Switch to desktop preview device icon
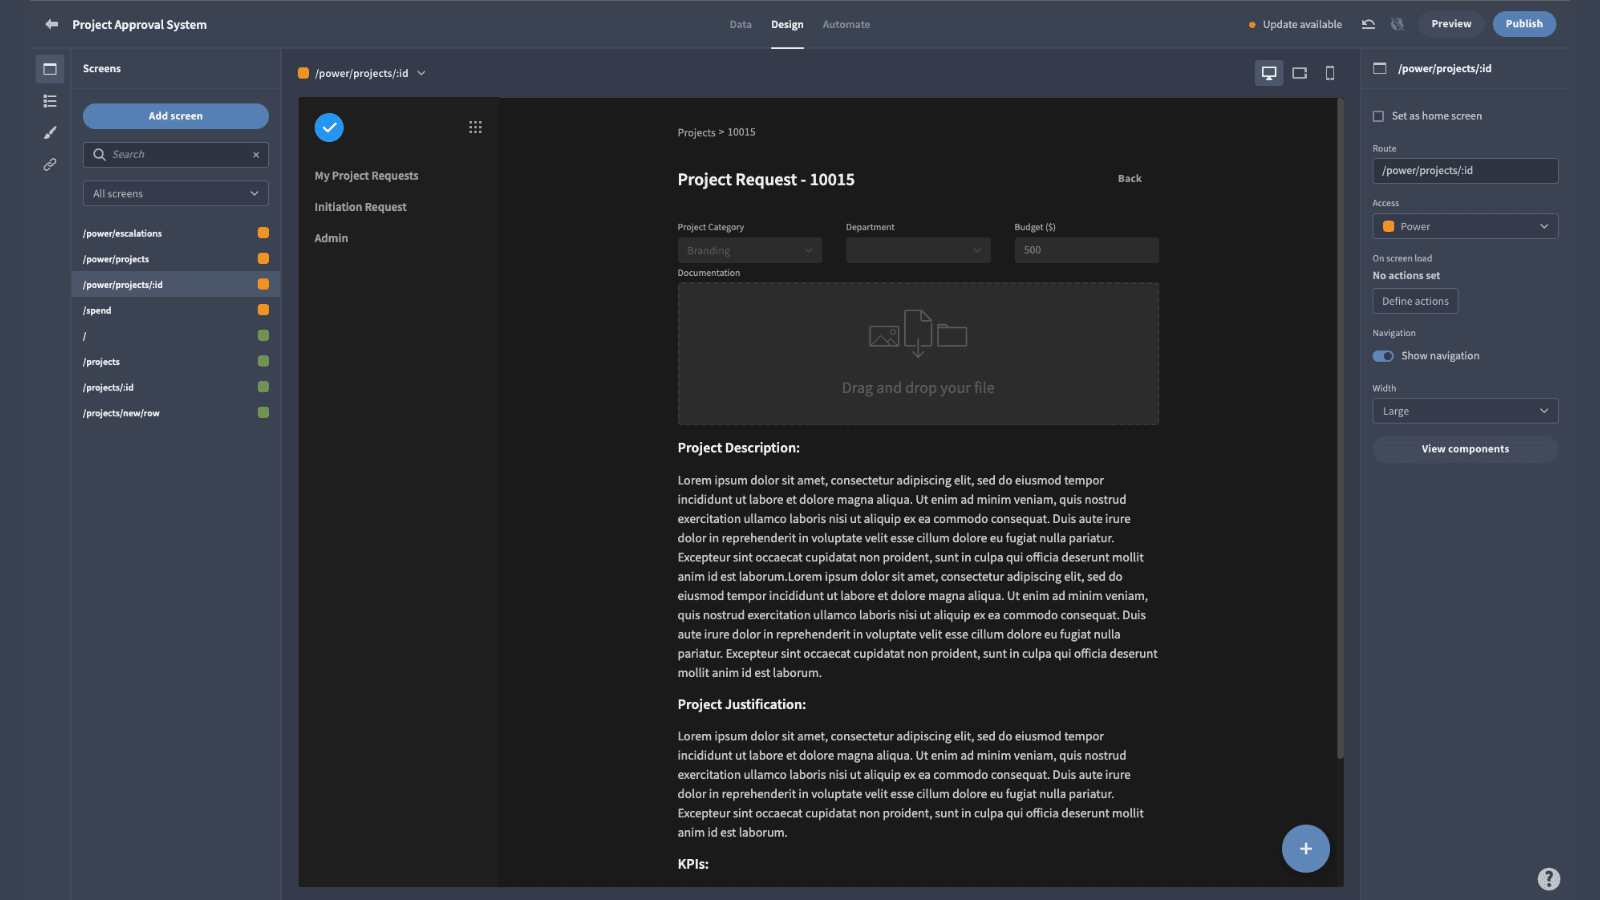 coord(1269,73)
